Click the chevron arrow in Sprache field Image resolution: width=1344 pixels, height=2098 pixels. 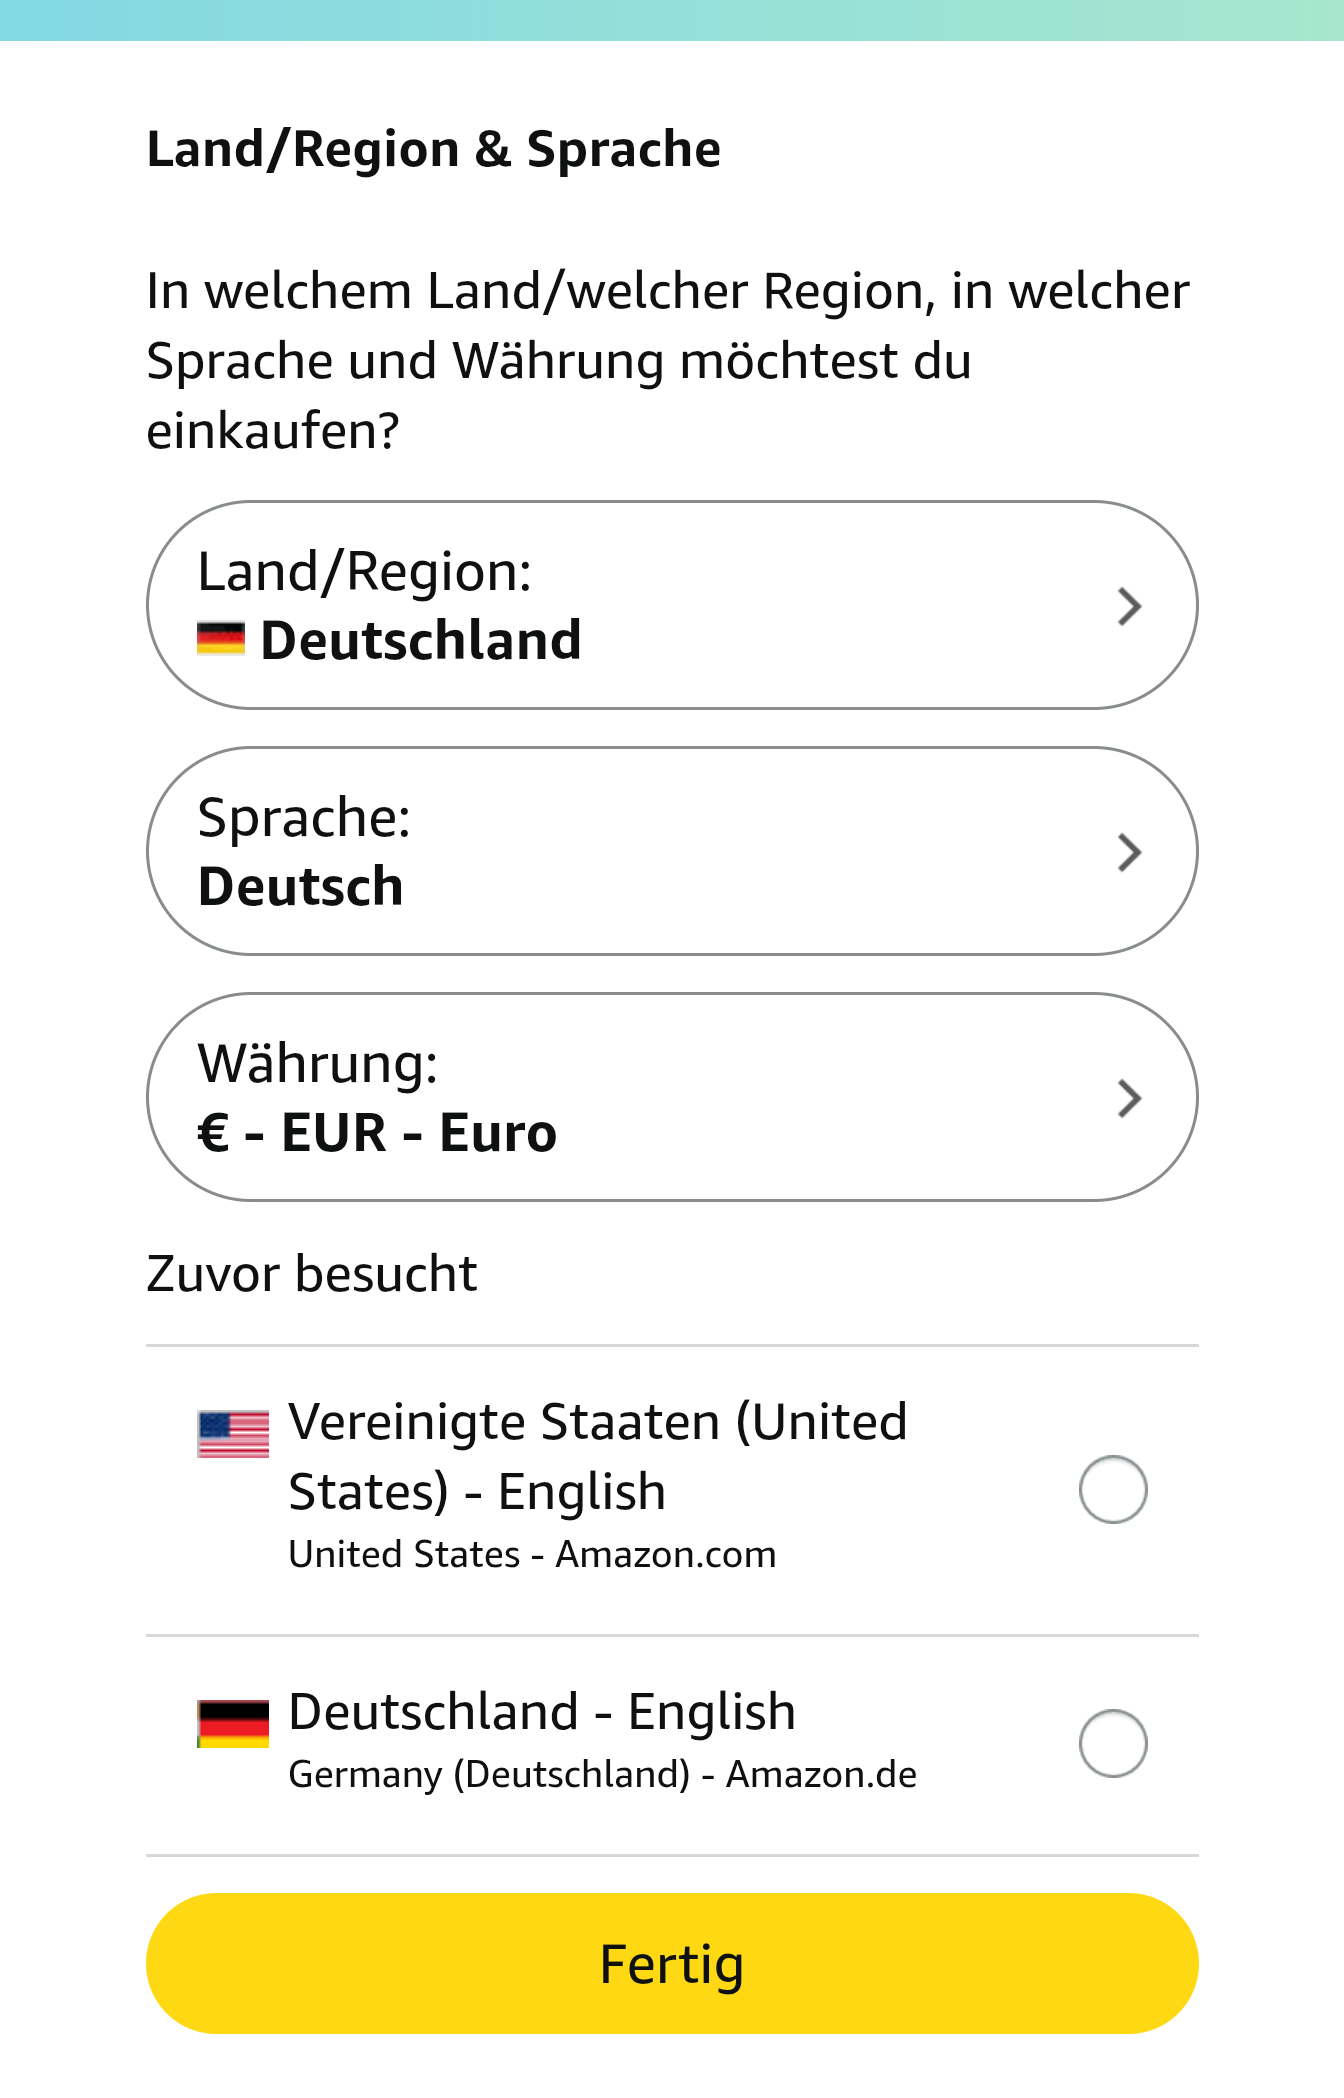click(x=1129, y=852)
